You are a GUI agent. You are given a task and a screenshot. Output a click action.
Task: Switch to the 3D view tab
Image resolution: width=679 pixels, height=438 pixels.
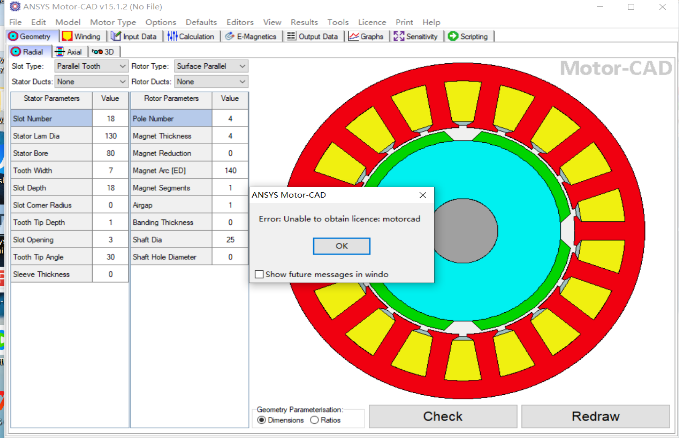coord(102,51)
